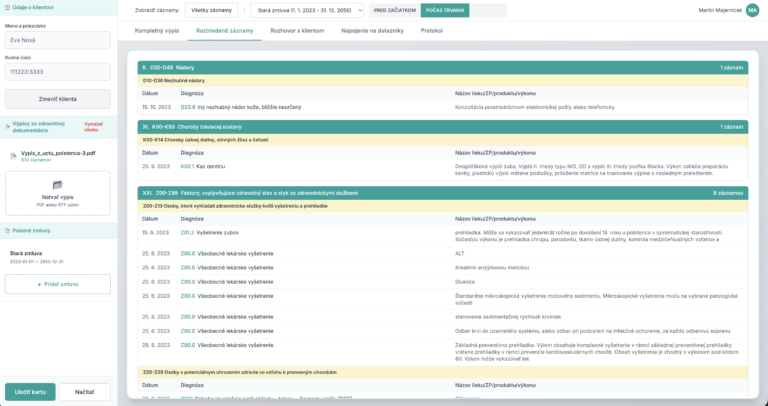The width and height of the screenshot is (768, 406).
Task: Open diagnosis code Z01.2 link
Action: pyautogui.click(x=188, y=233)
